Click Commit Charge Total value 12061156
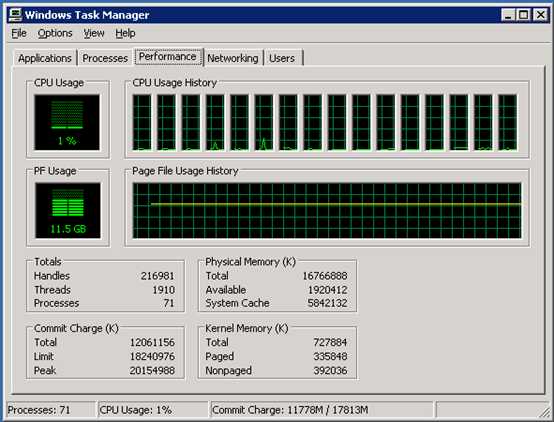Screen dimensions: 554x422 pyautogui.click(x=152, y=342)
